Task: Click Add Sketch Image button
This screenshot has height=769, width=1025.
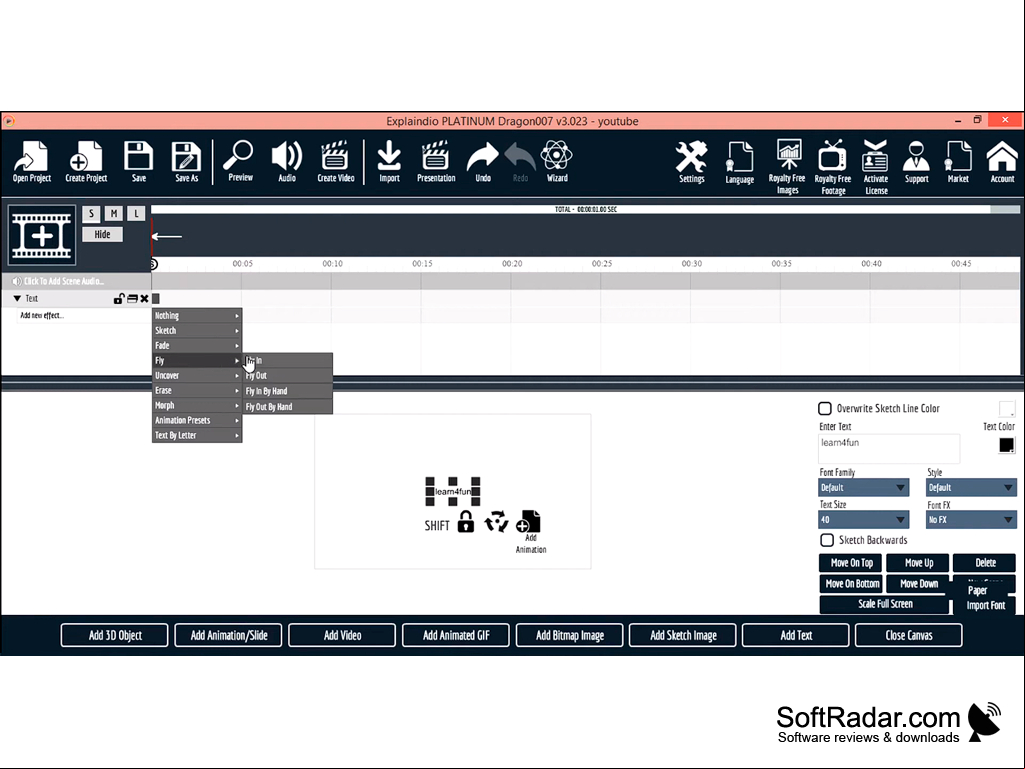Action: 682,636
